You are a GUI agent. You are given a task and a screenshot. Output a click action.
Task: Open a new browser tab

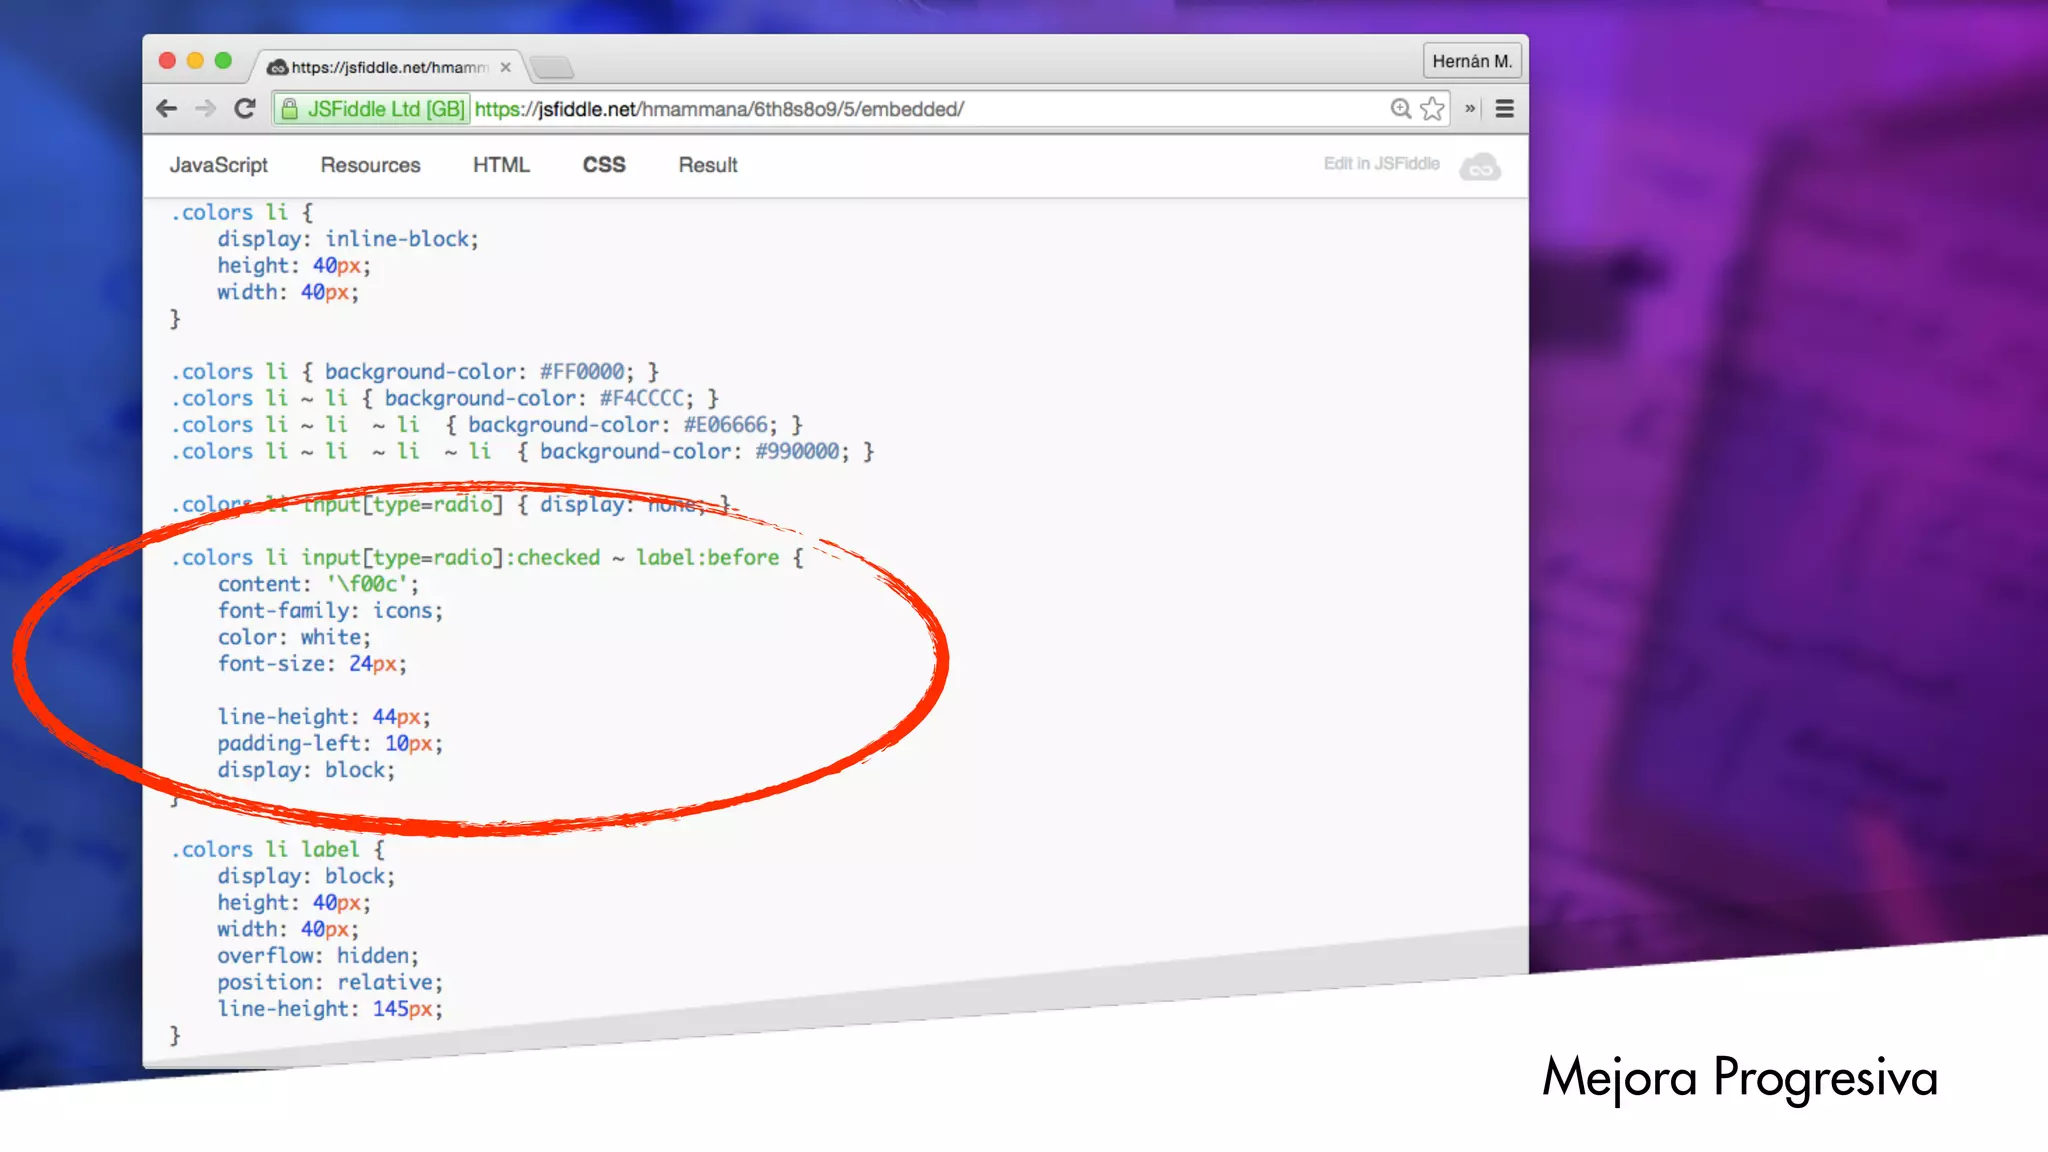pyautogui.click(x=552, y=67)
